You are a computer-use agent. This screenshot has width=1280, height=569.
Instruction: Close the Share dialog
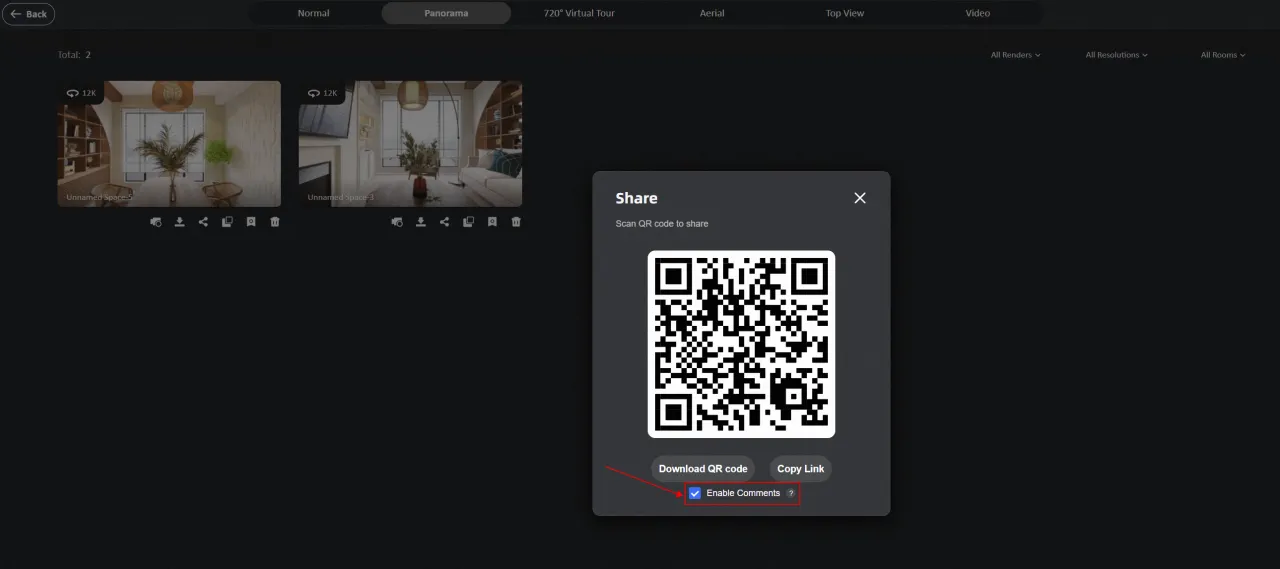click(x=859, y=198)
